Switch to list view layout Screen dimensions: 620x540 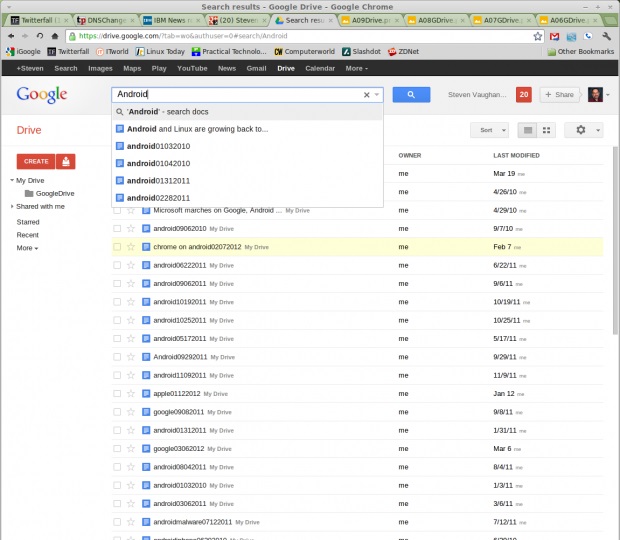tap(527, 130)
